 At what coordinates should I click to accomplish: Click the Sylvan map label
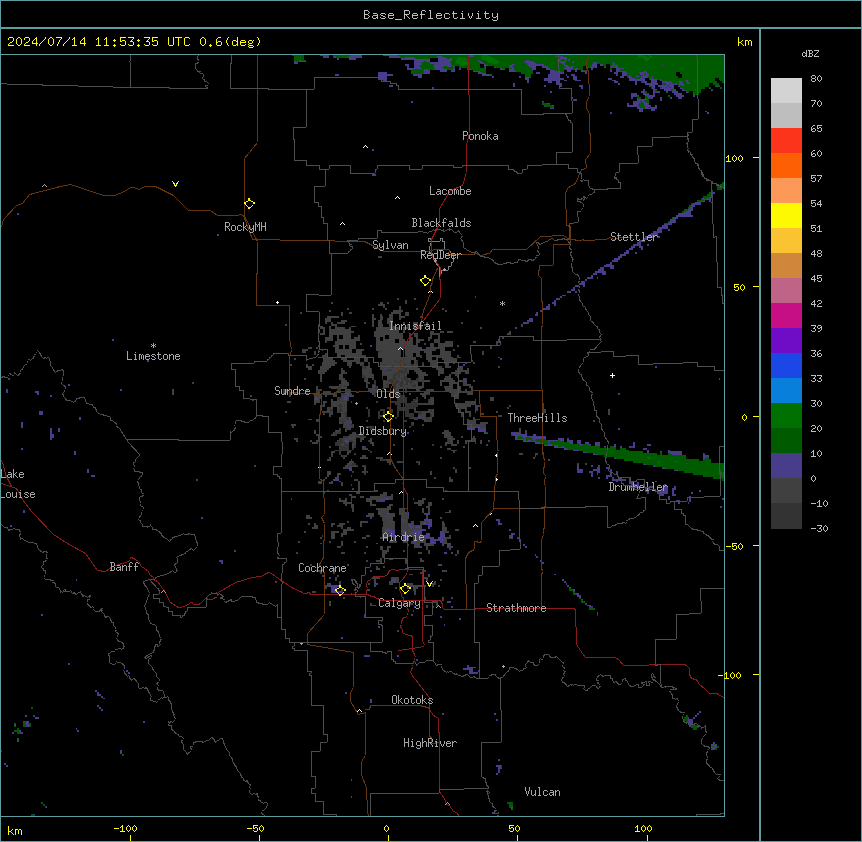point(390,245)
